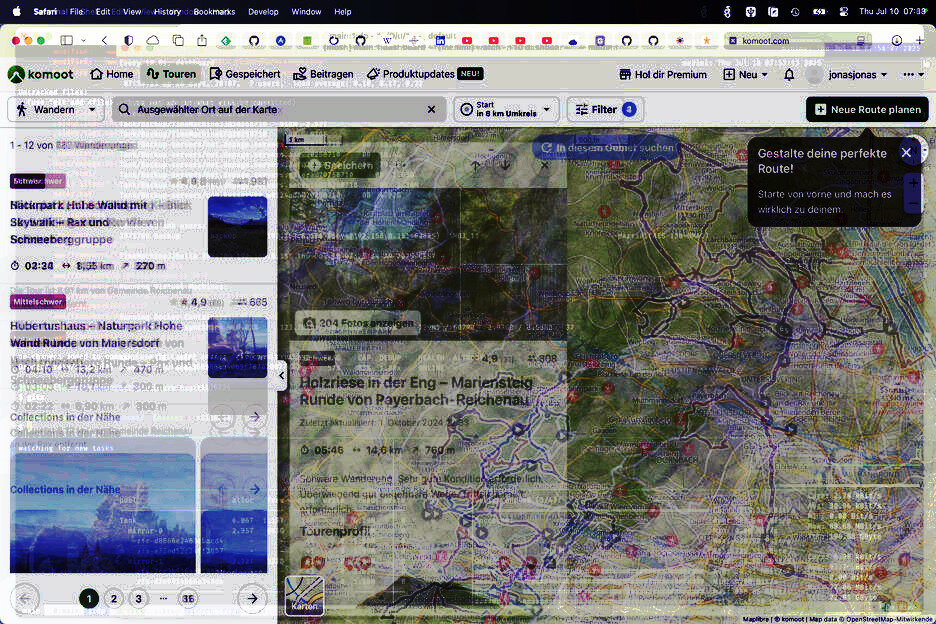Viewport: 936px width, 624px height.
Task: Click Neue Route planen button
Action: pyautogui.click(x=867, y=110)
